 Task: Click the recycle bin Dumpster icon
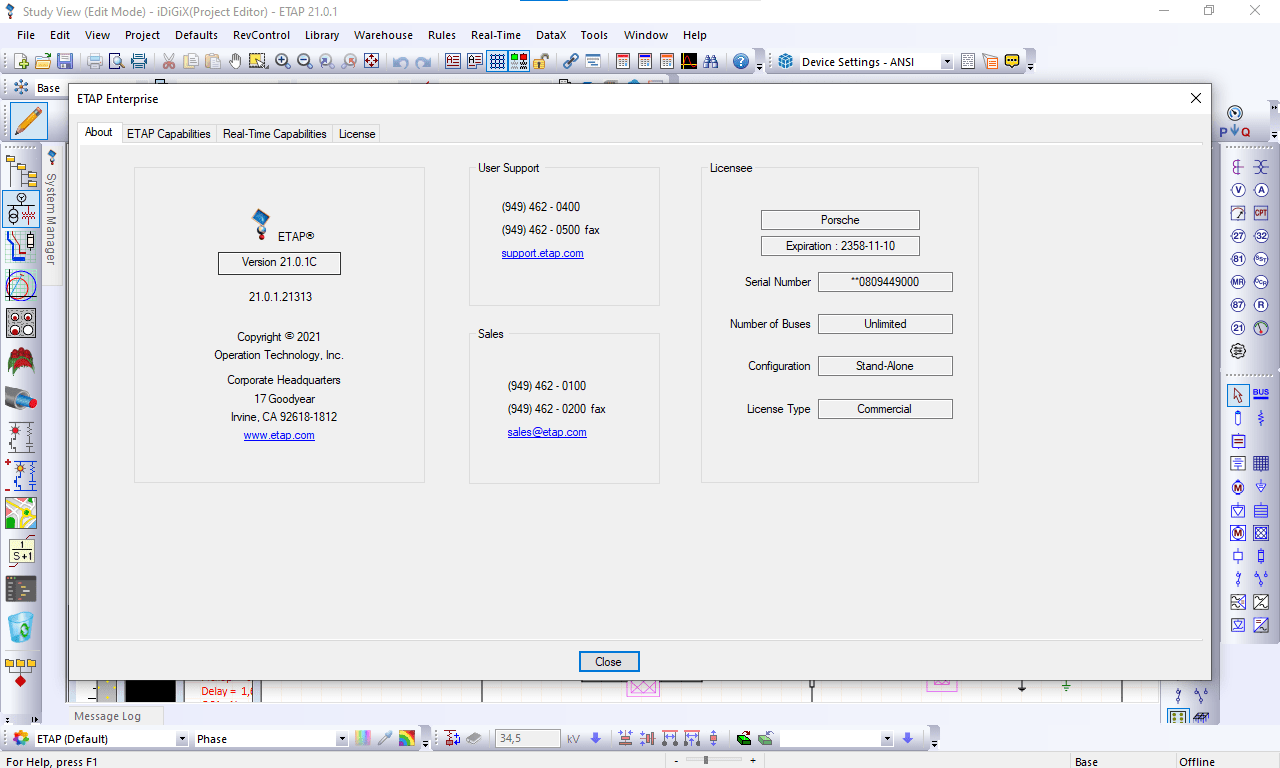coord(22,627)
